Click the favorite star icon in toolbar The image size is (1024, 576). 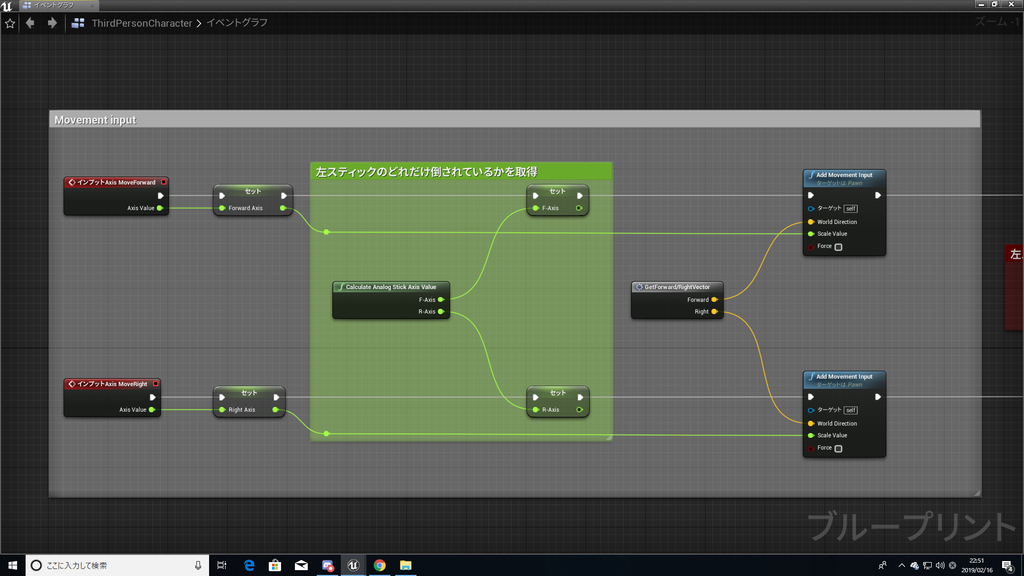click(10, 24)
